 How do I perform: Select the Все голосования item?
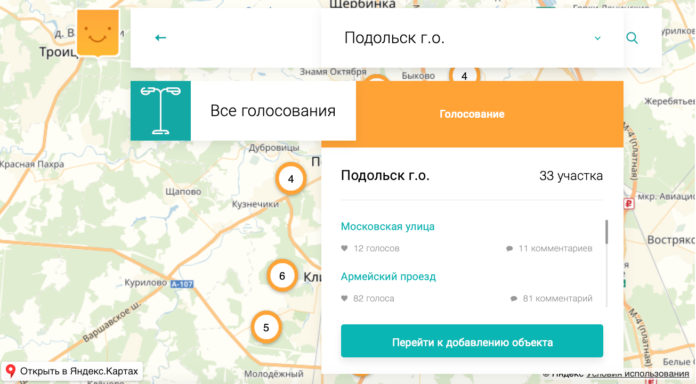click(273, 111)
